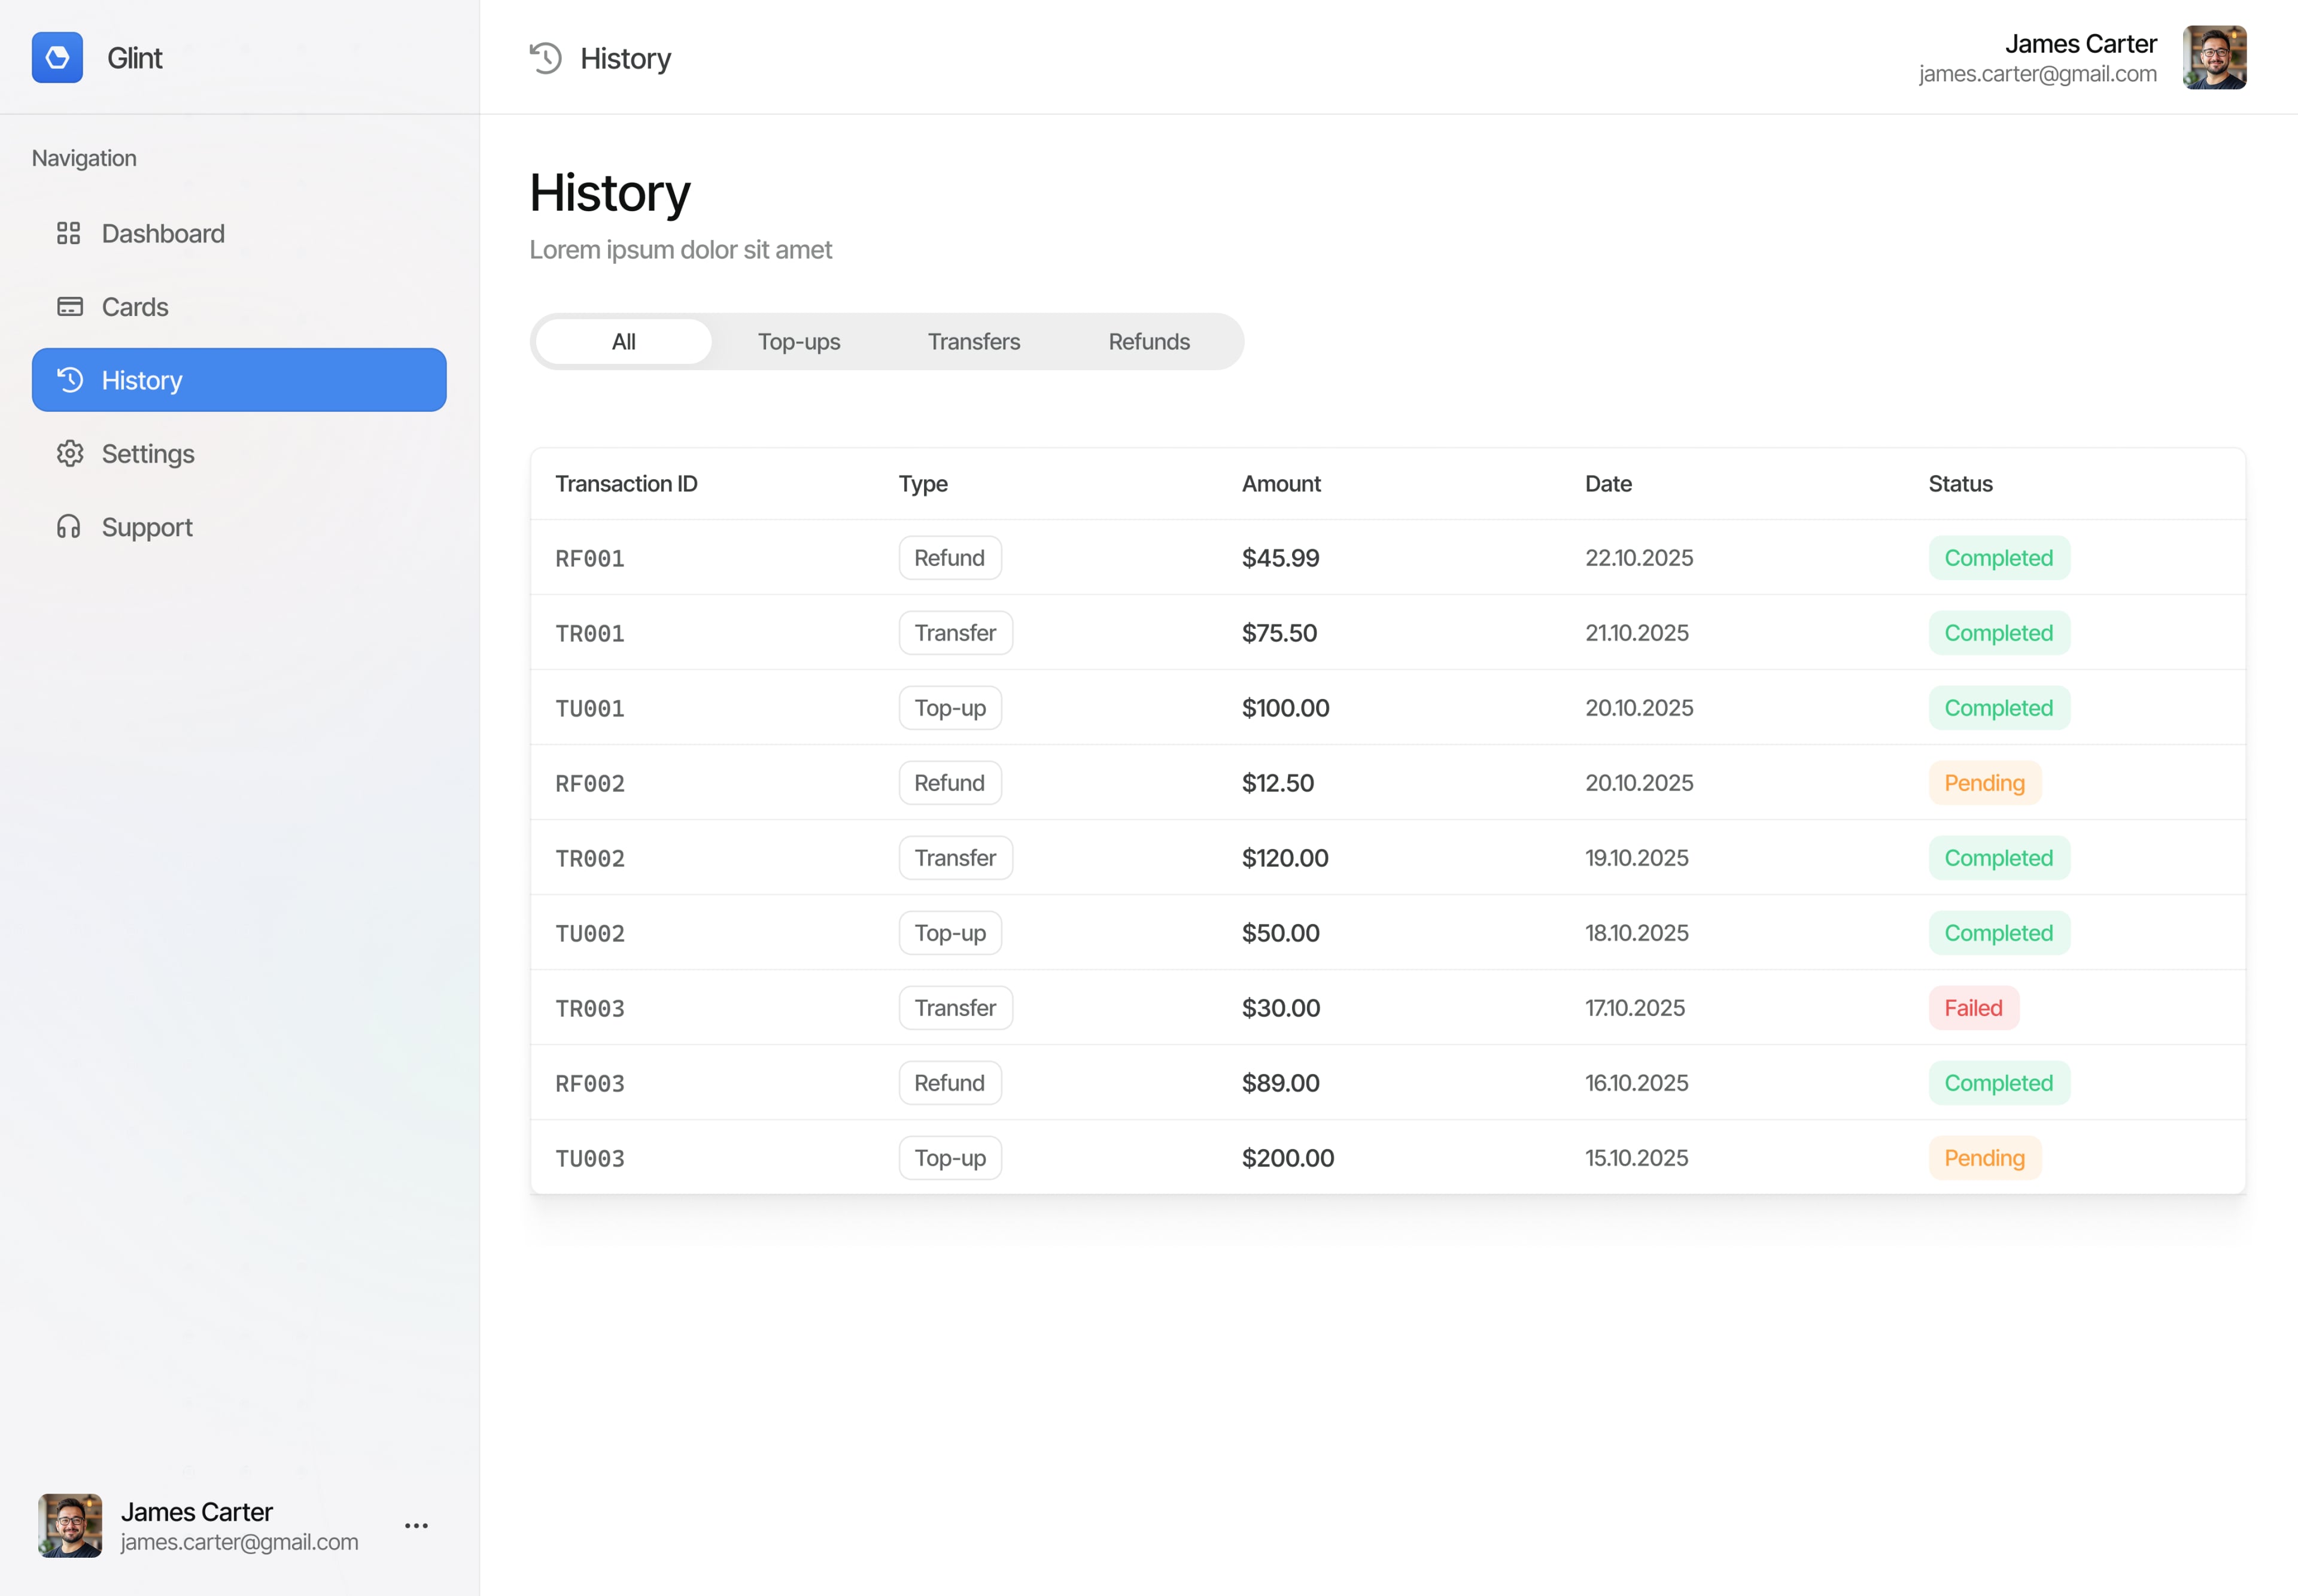Click the $120.00 amount for TR002
Viewport: 2298px width, 1596px height.
tap(1285, 858)
